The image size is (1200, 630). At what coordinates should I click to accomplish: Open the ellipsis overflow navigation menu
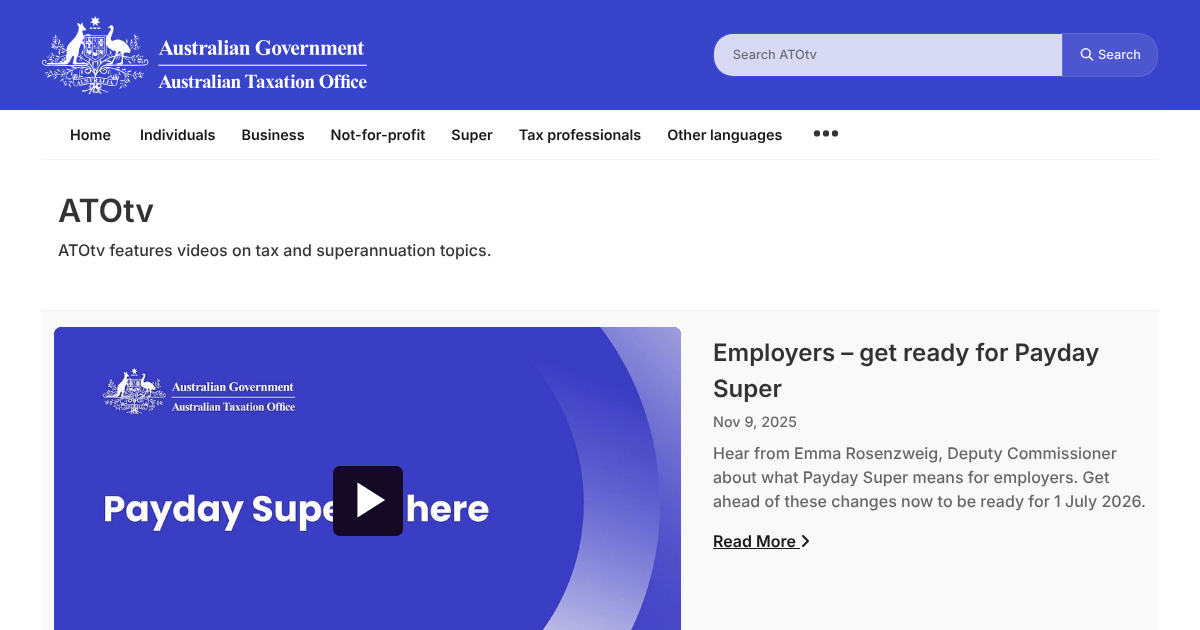click(825, 133)
